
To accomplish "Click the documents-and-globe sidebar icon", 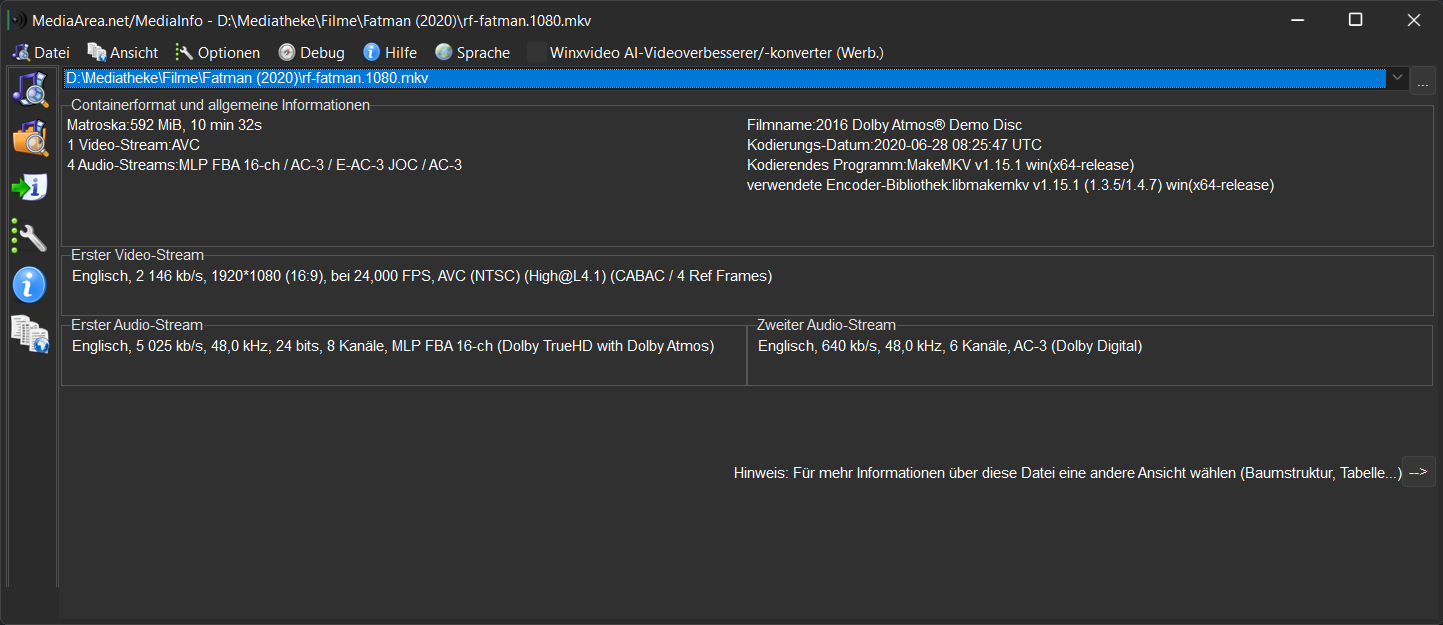I will [30, 333].
